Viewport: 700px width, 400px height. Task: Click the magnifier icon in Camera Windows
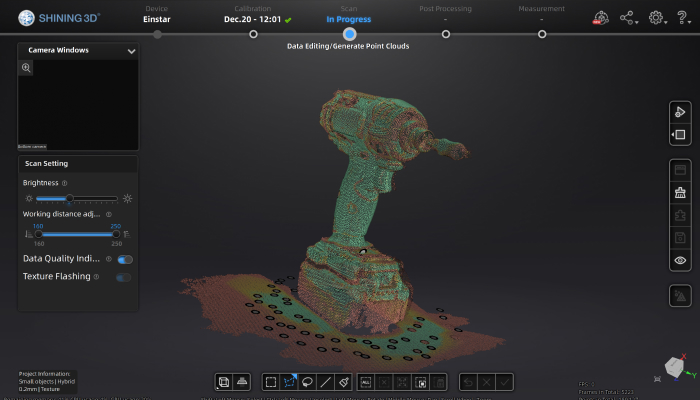(x=27, y=68)
